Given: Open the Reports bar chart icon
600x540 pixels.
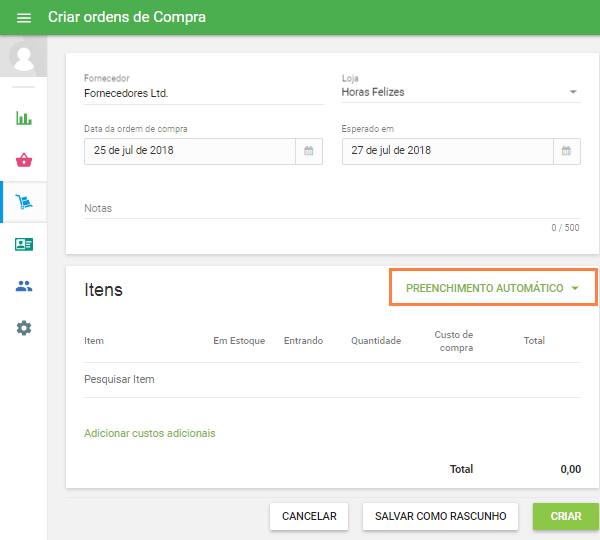Looking at the screenshot, I should [24, 118].
